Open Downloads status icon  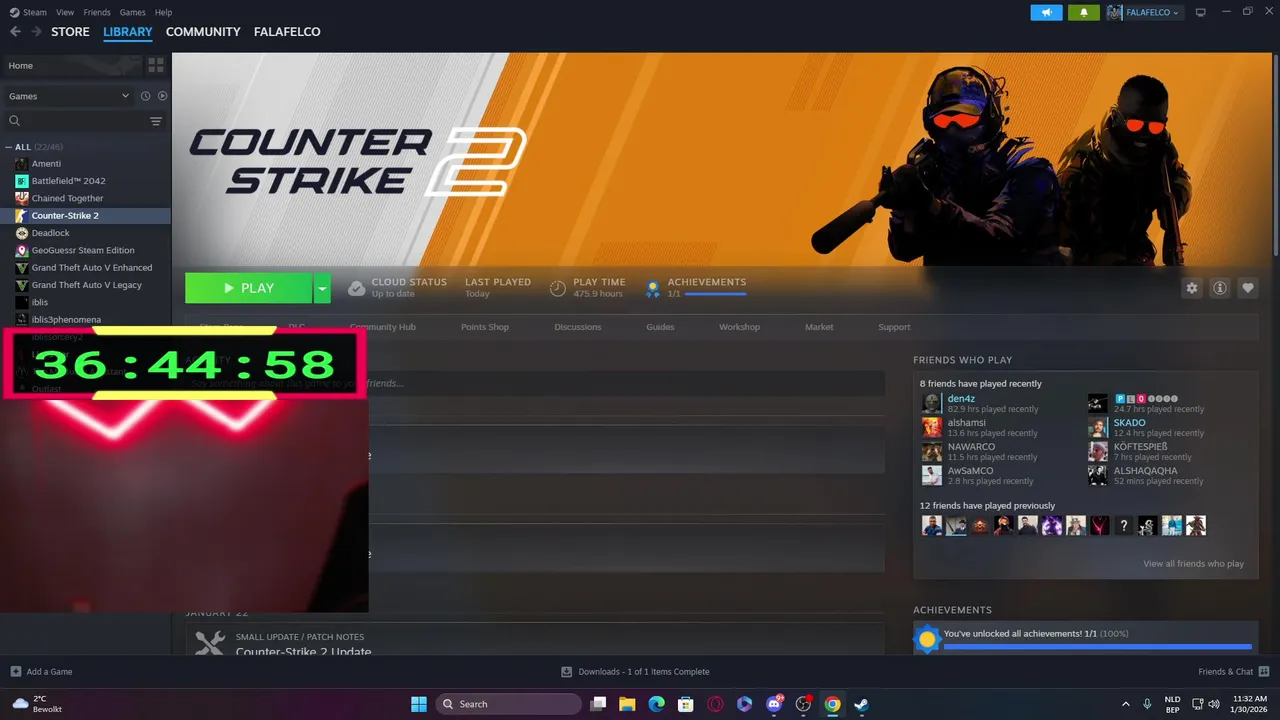[x=566, y=671]
